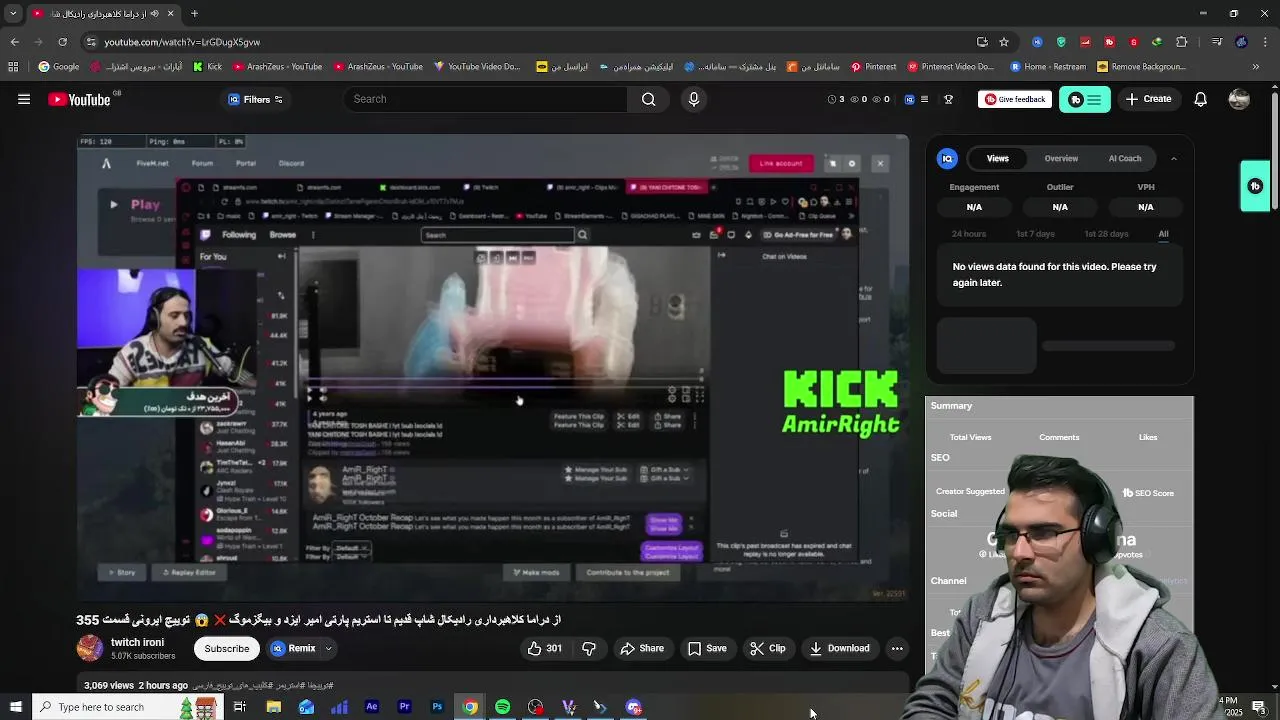Click the Give feedback button
Viewport: 1280px width, 720px height.
tap(1014, 99)
